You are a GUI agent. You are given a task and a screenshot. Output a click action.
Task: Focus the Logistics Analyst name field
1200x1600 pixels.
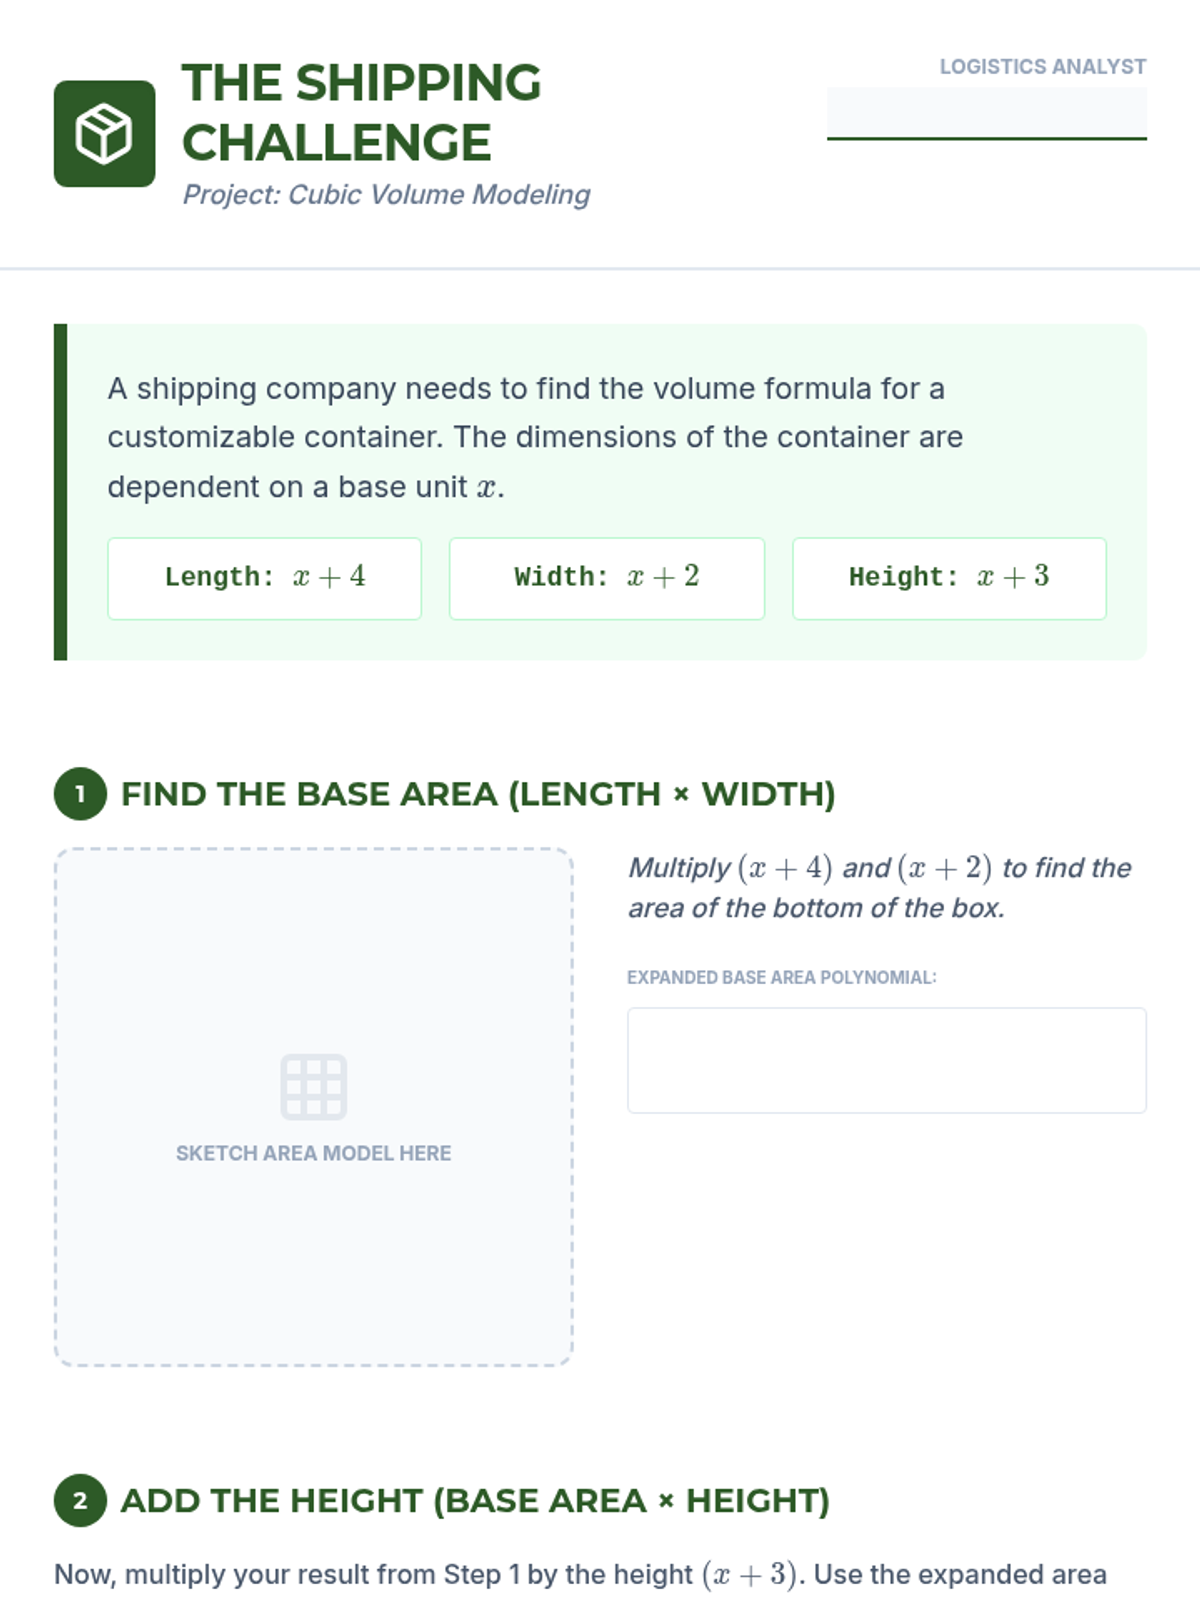coord(986,113)
